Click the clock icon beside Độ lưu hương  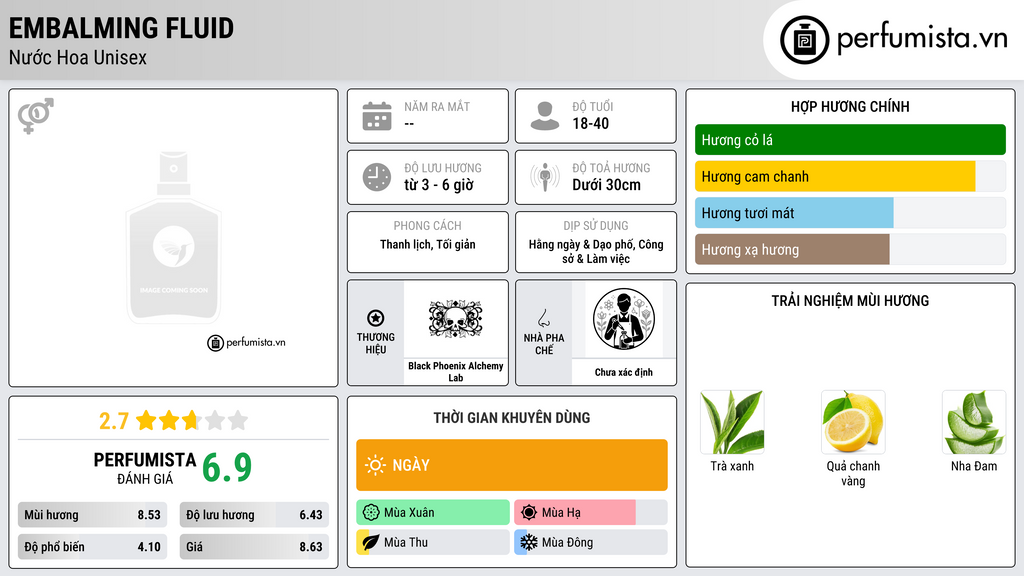coord(377,177)
